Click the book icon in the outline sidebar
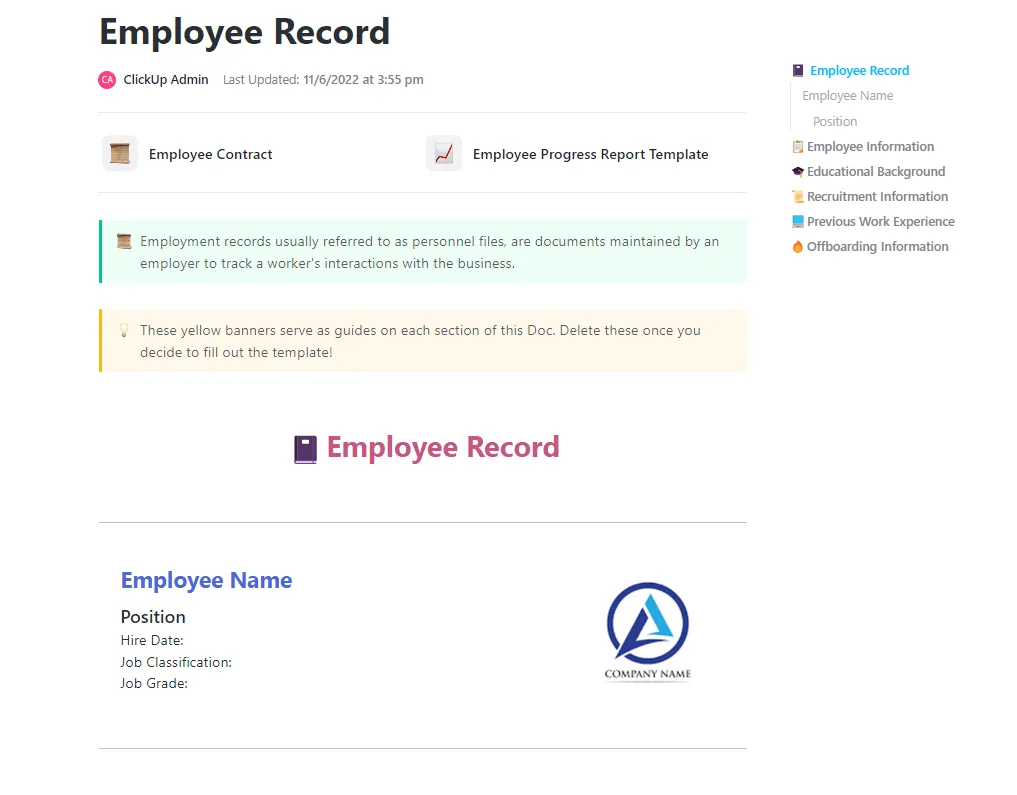The height and width of the screenshot is (795, 1017). coord(798,71)
